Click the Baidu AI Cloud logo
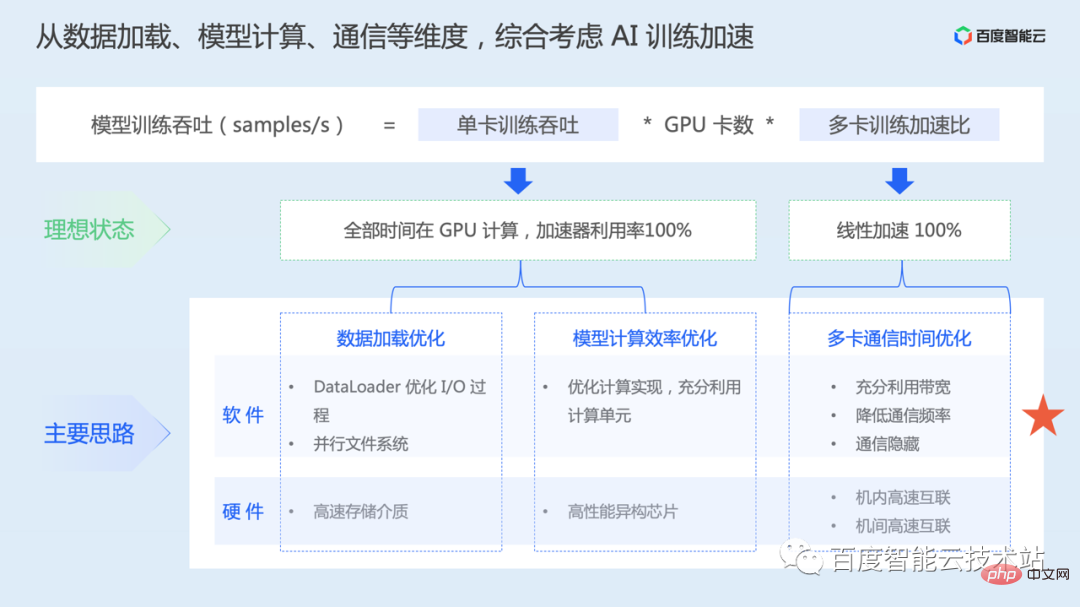 999,35
